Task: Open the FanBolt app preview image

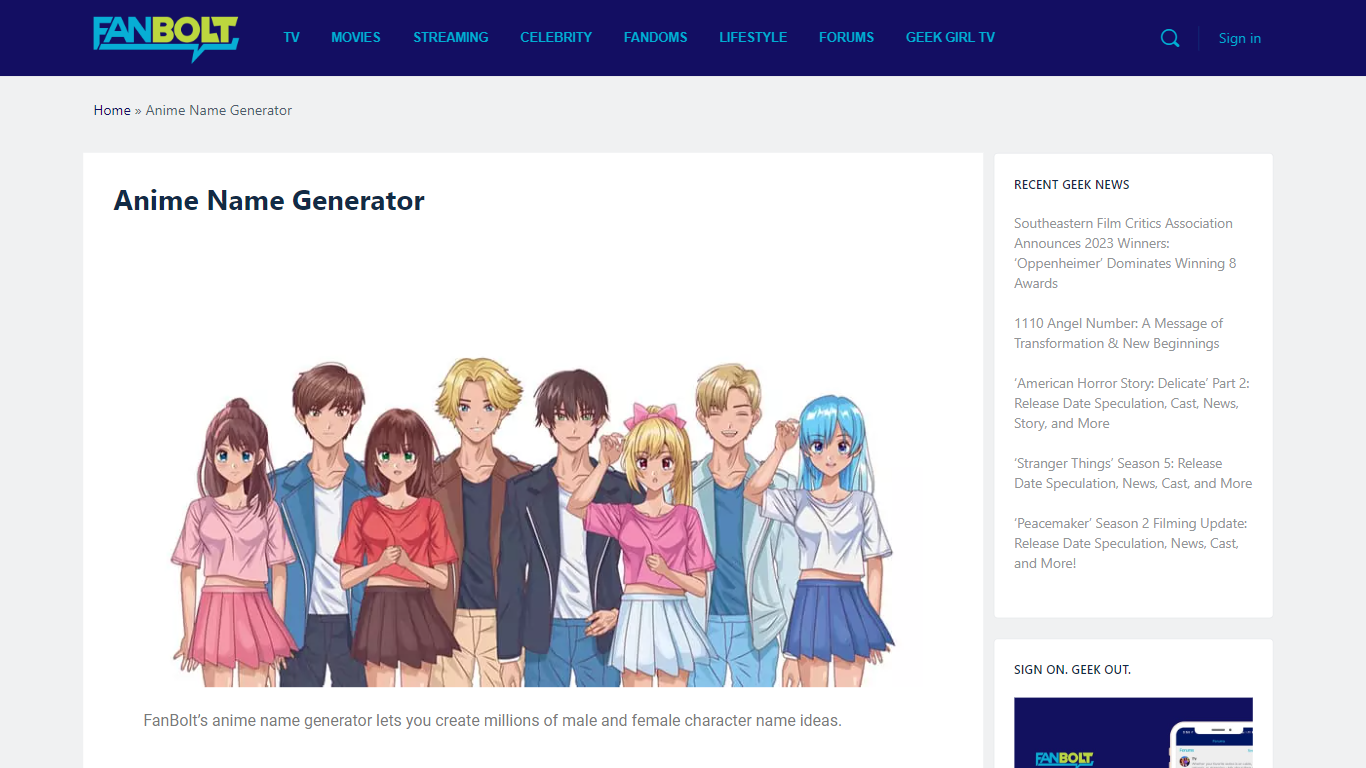Action: (x=1133, y=733)
